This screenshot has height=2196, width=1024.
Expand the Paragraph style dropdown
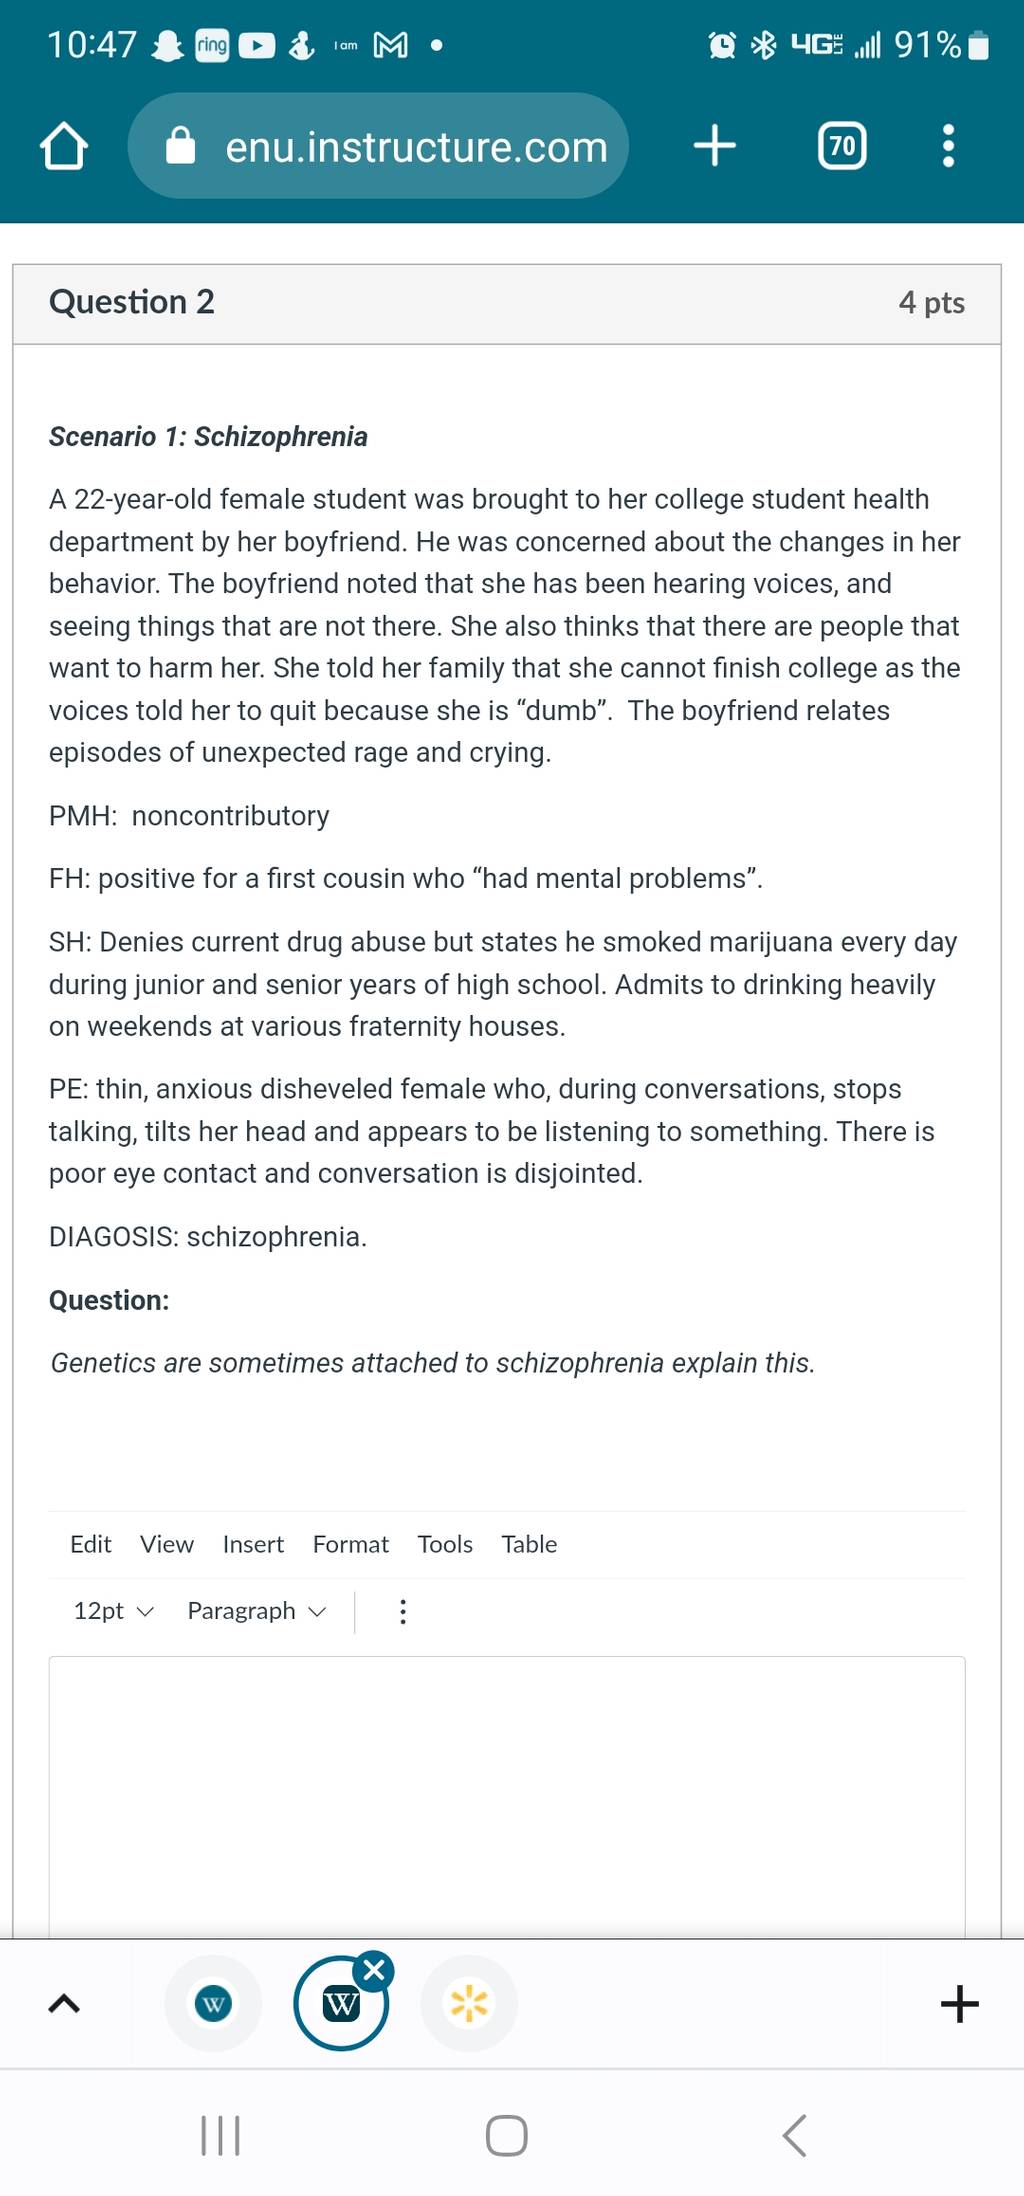click(x=257, y=1611)
